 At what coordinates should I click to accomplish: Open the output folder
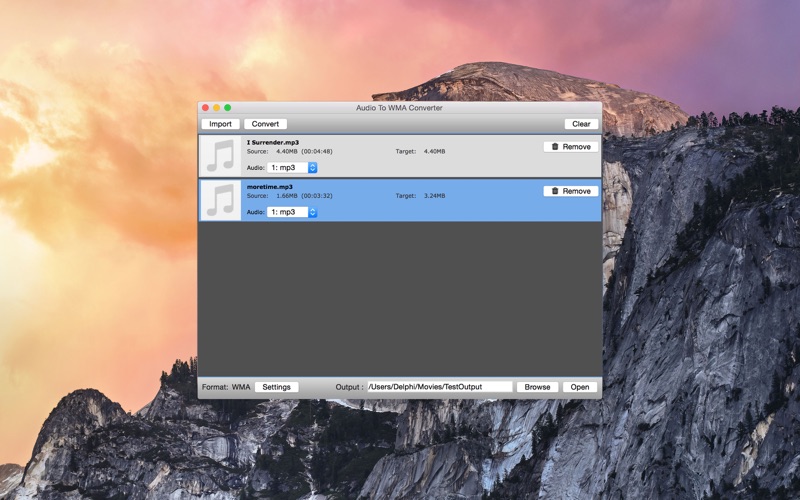tap(580, 387)
